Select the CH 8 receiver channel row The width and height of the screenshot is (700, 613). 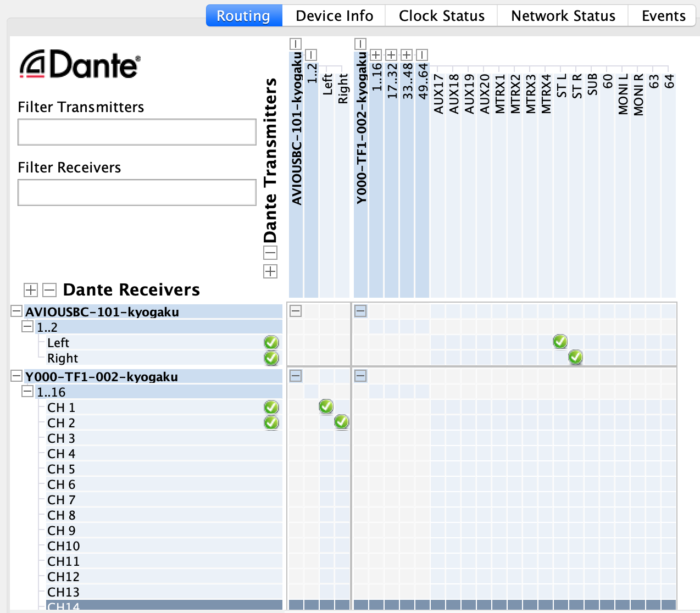(x=62, y=515)
